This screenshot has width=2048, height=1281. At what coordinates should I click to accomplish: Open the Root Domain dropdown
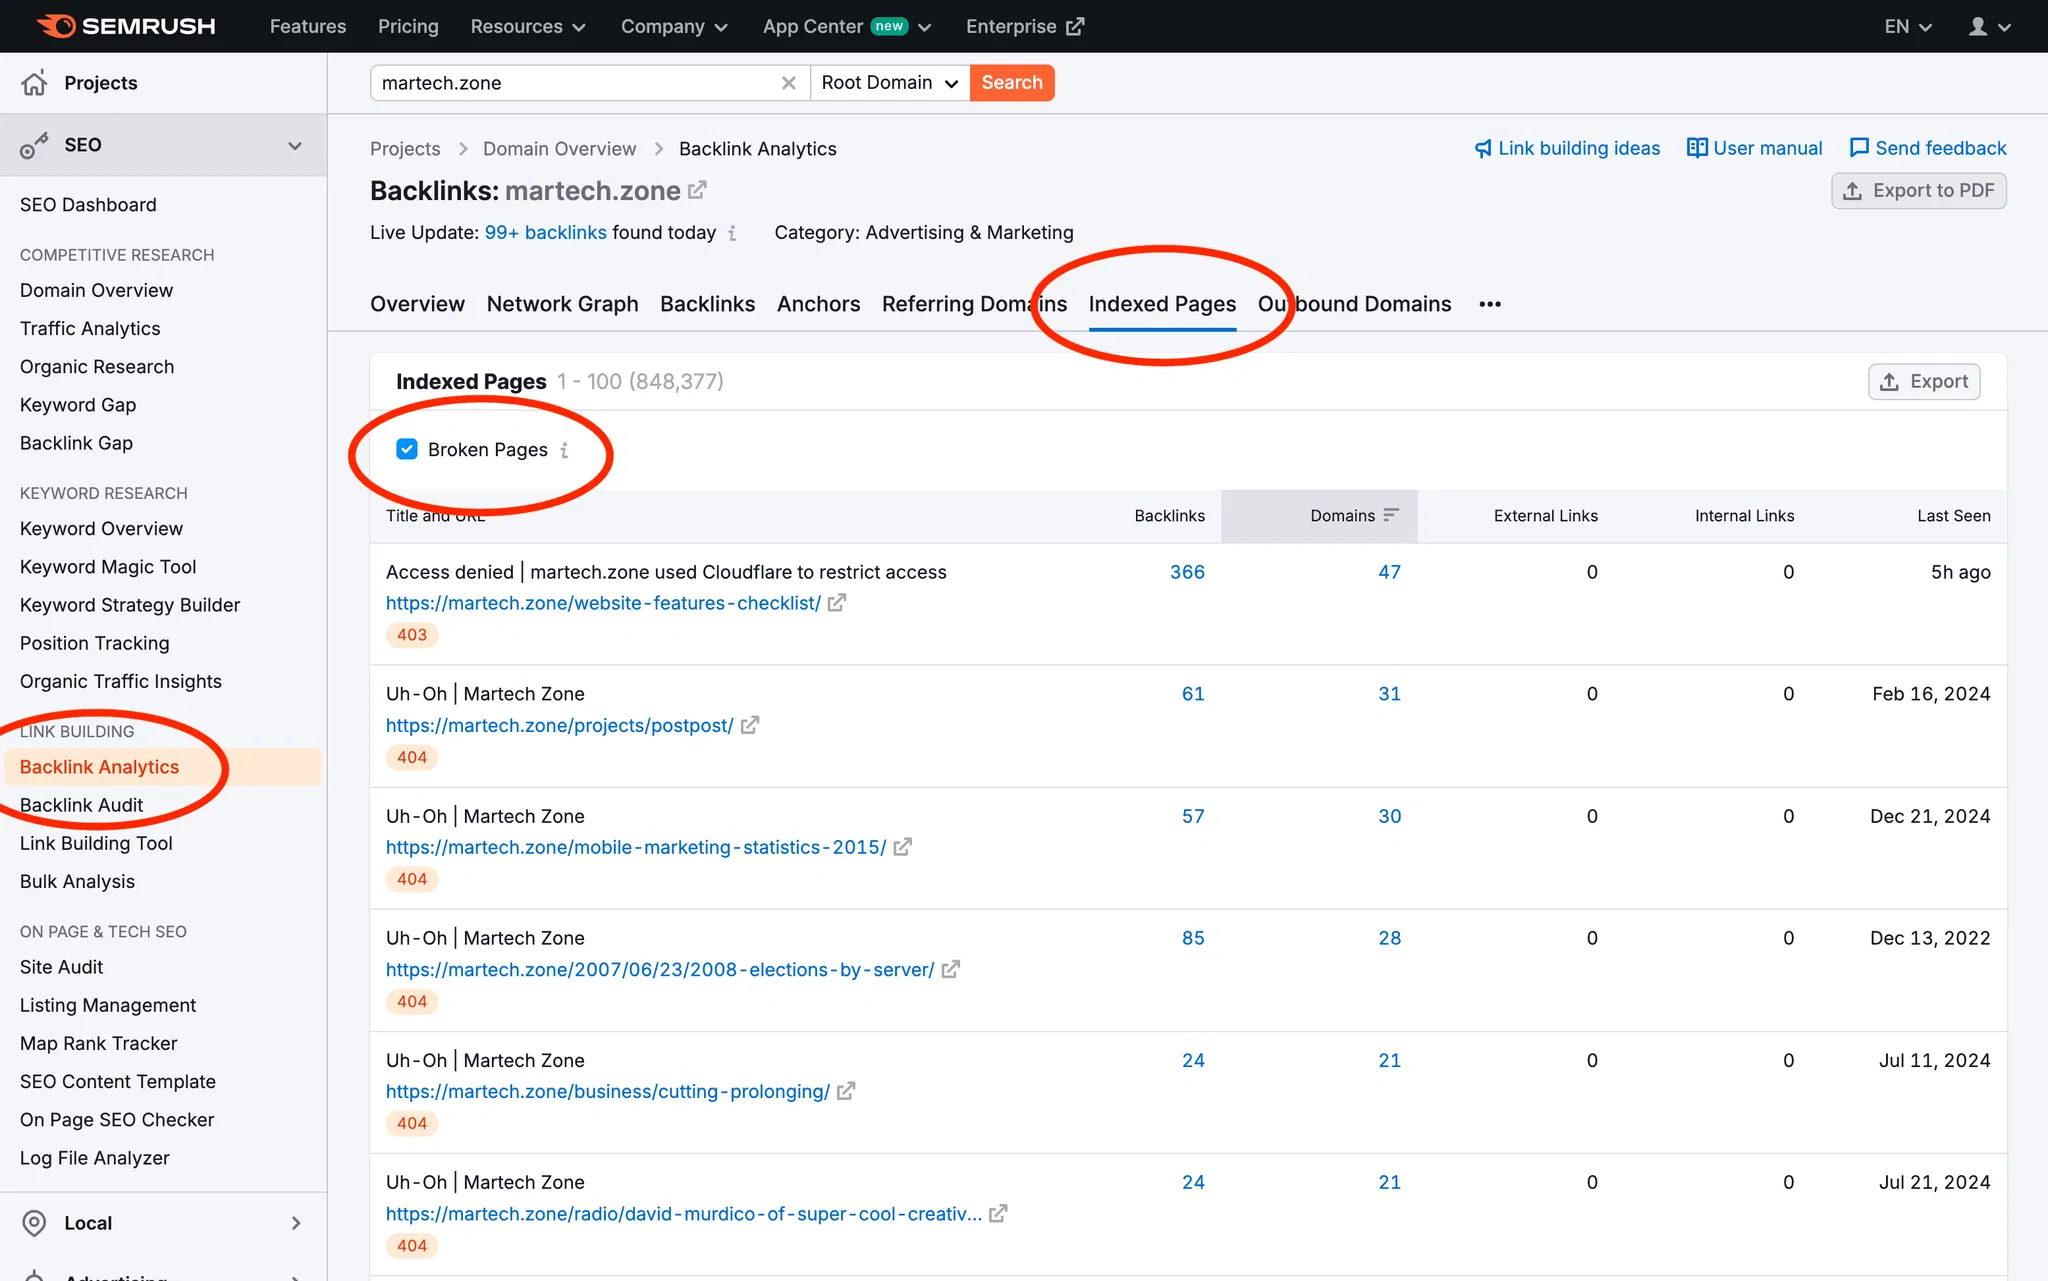click(889, 83)
